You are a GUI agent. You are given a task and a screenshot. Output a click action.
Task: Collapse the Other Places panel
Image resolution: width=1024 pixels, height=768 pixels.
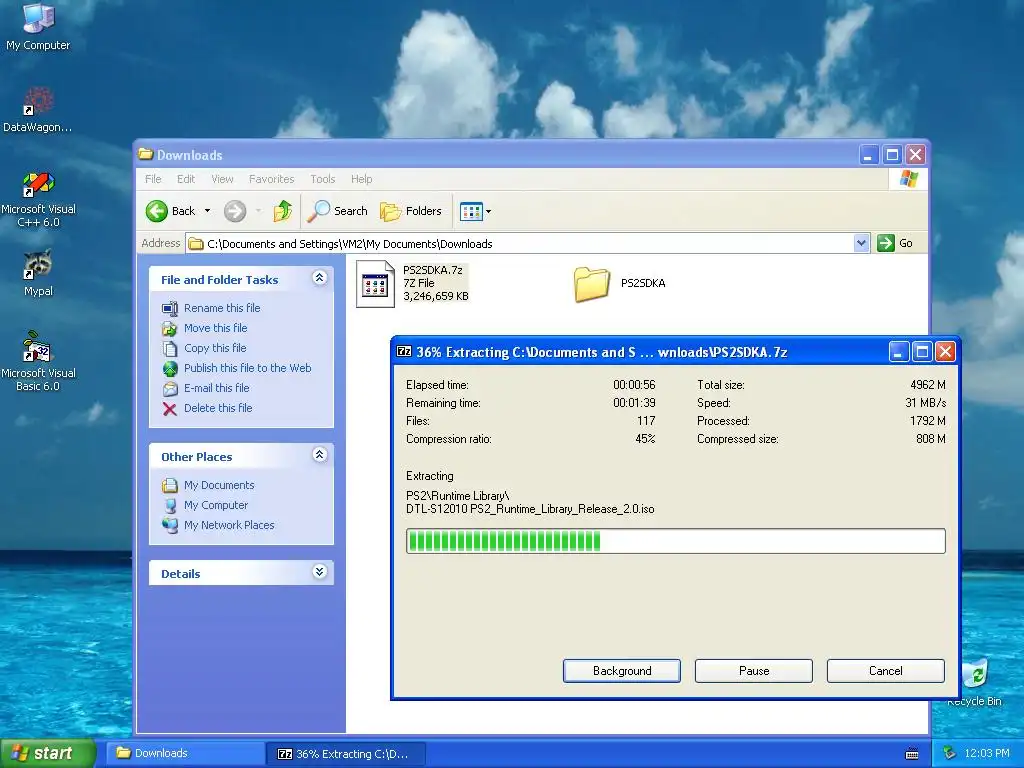(319, 455)
